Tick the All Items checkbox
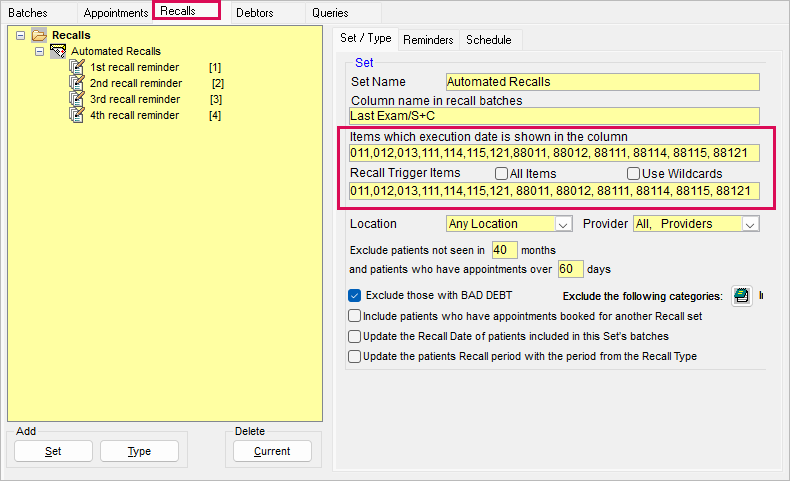This screenshot has width=790, height=481. click(x=501, y=174)
